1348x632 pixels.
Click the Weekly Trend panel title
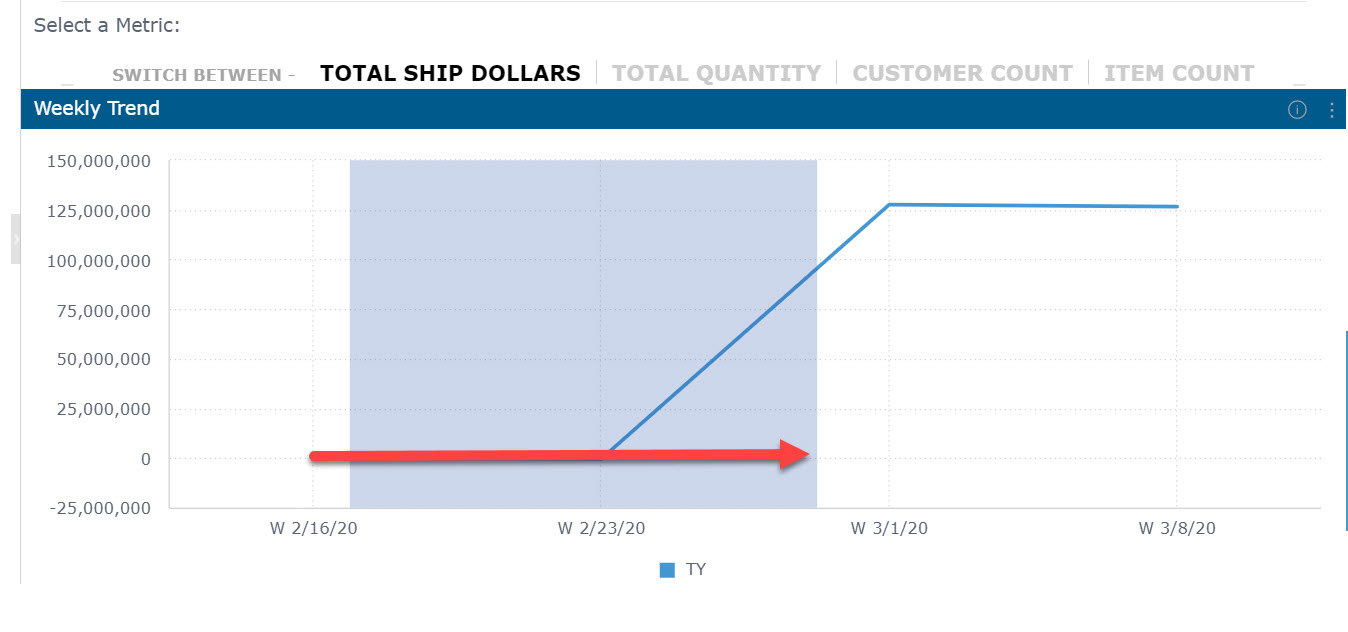pos(97,109)
